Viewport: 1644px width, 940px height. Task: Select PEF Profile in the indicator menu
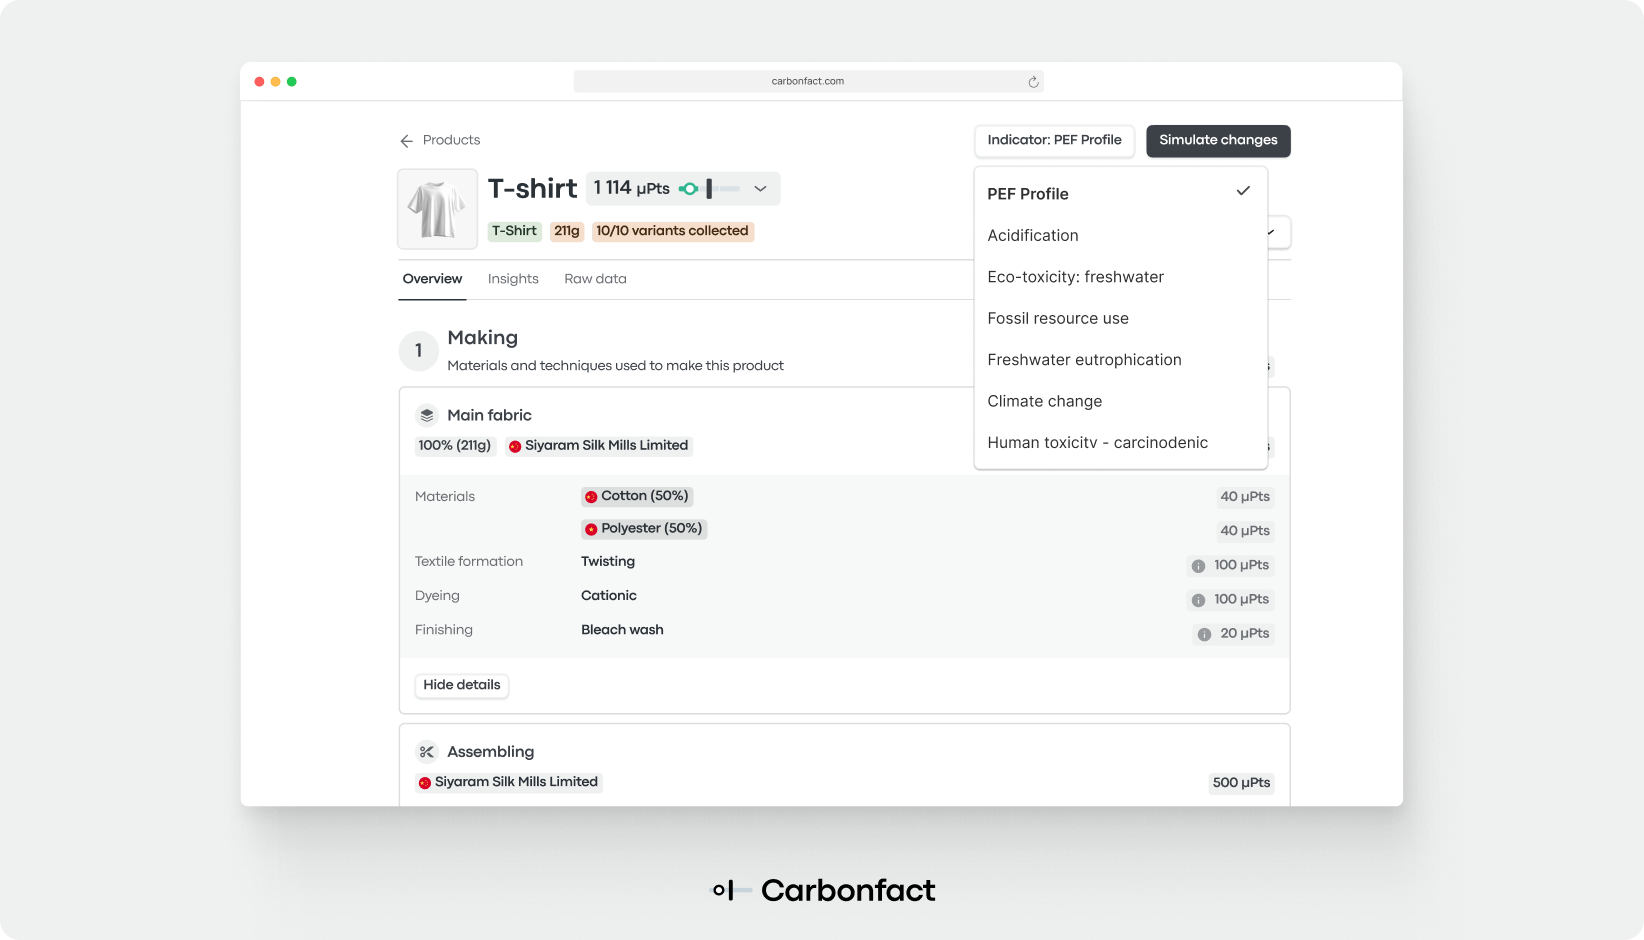click(1120, 194)
